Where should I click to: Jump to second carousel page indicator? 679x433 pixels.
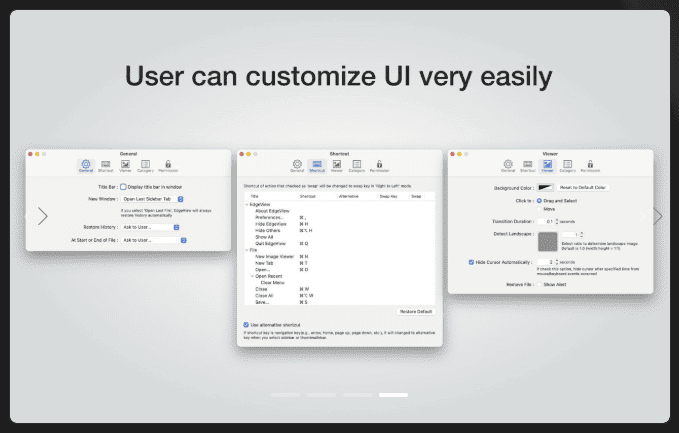pos(321,395)
